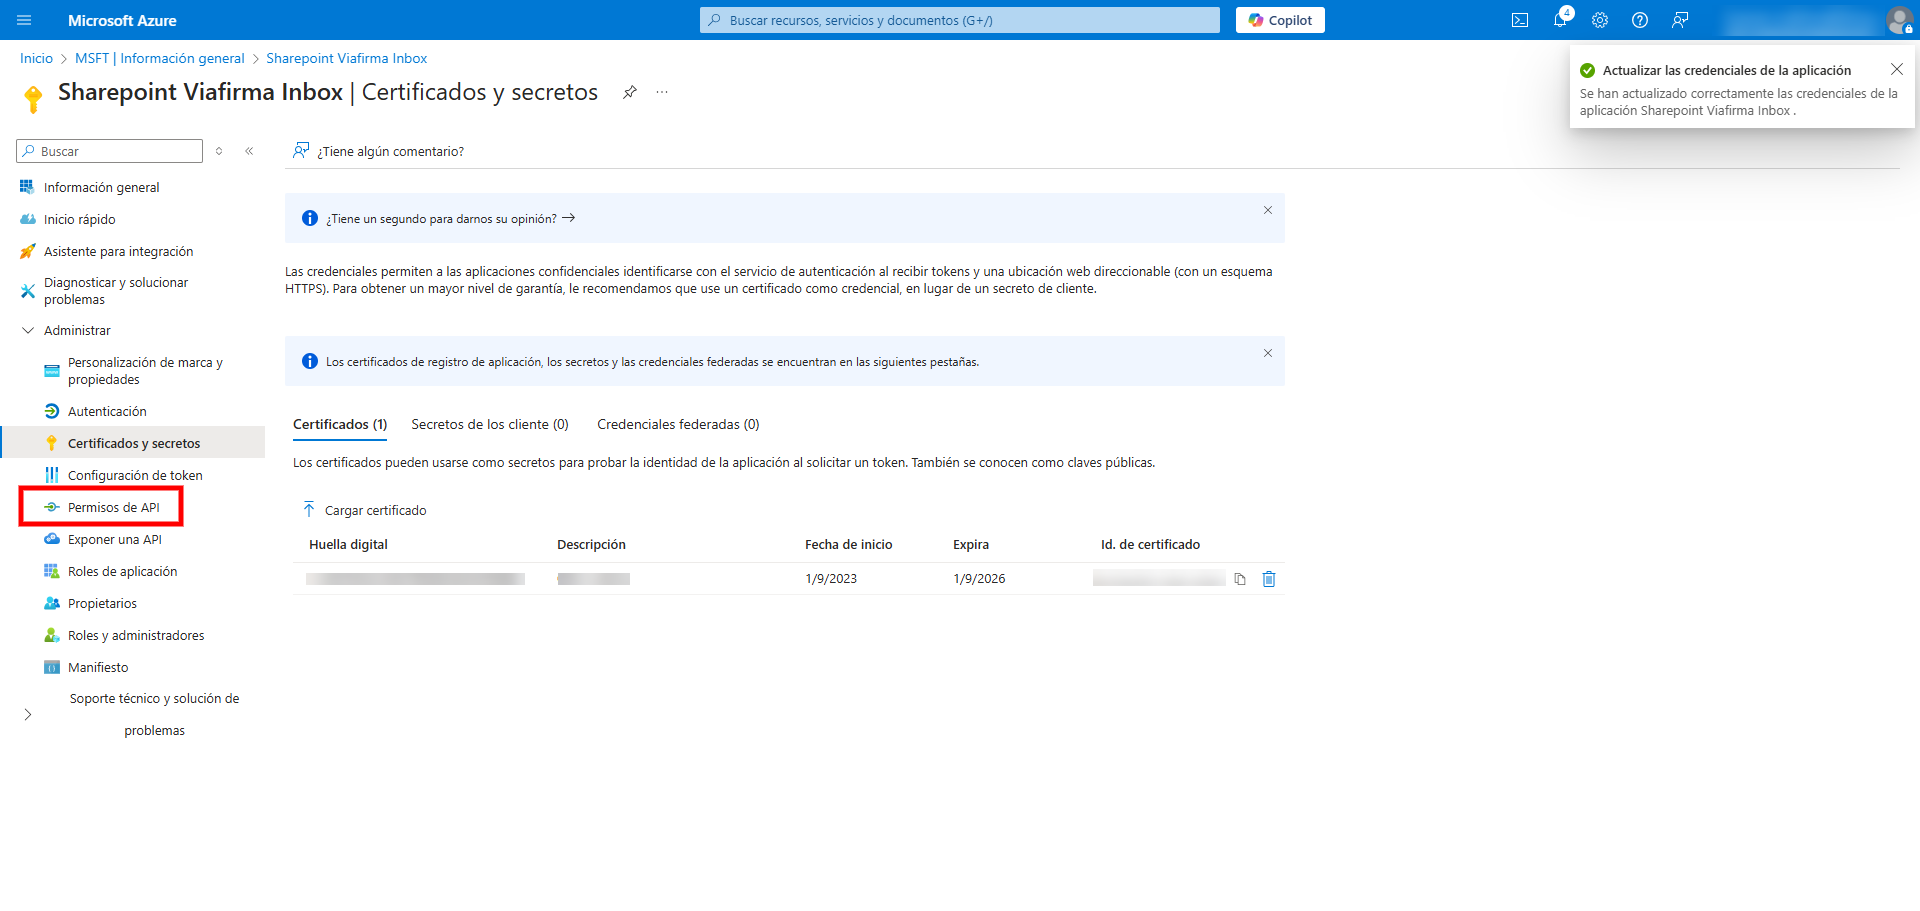Viewport: 1920px width, 911px height.
Task: Open Permisos de API
Action: 113,507
